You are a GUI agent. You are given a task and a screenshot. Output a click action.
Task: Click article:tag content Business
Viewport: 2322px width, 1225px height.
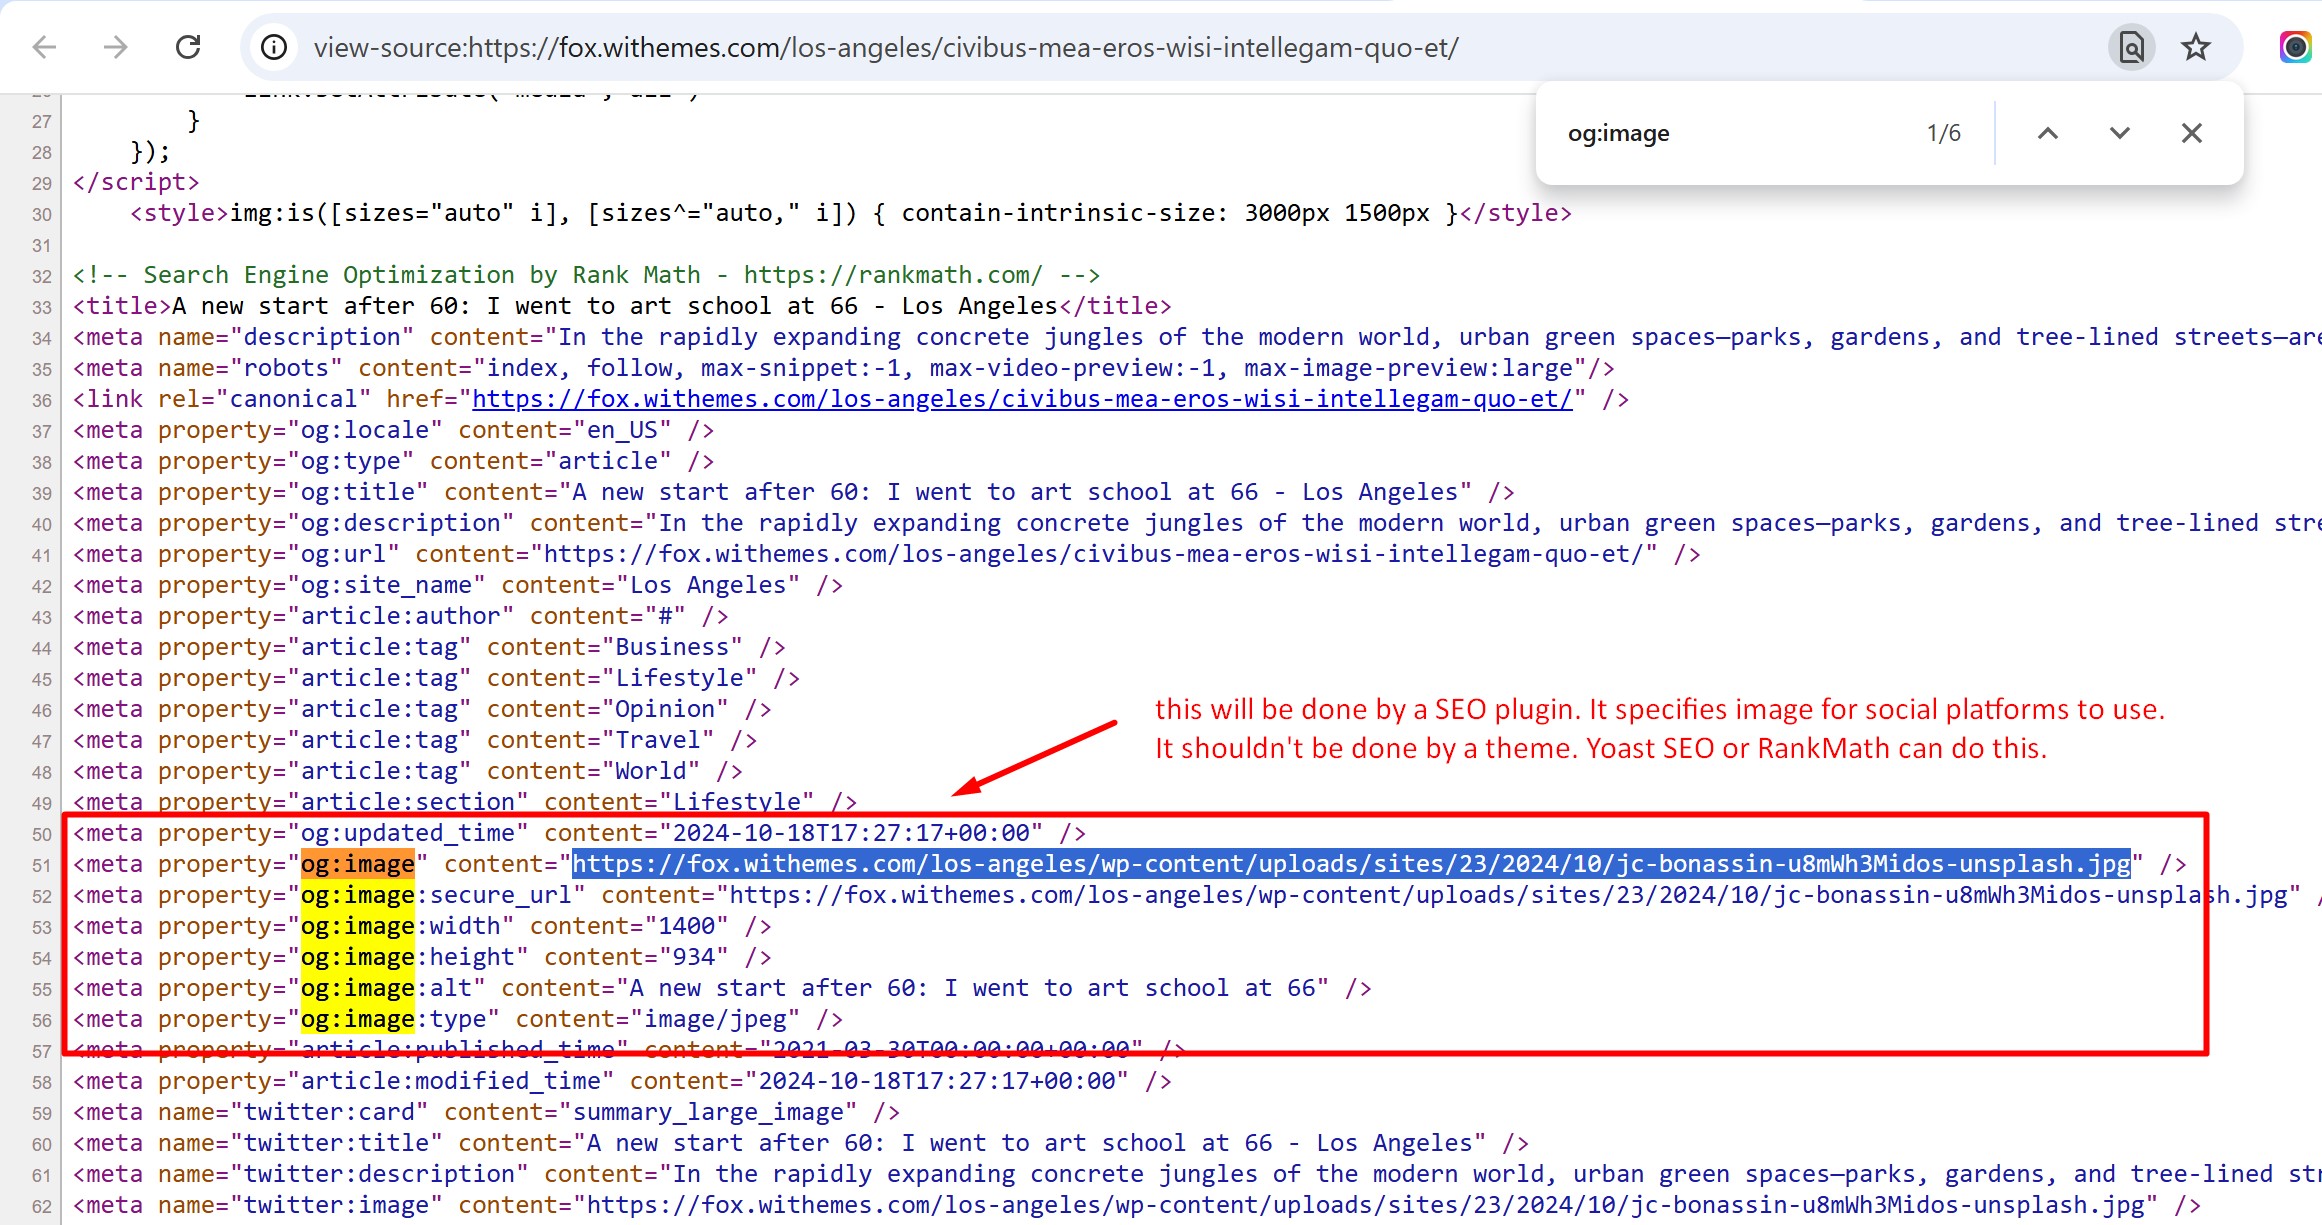[x=672, y=647]
